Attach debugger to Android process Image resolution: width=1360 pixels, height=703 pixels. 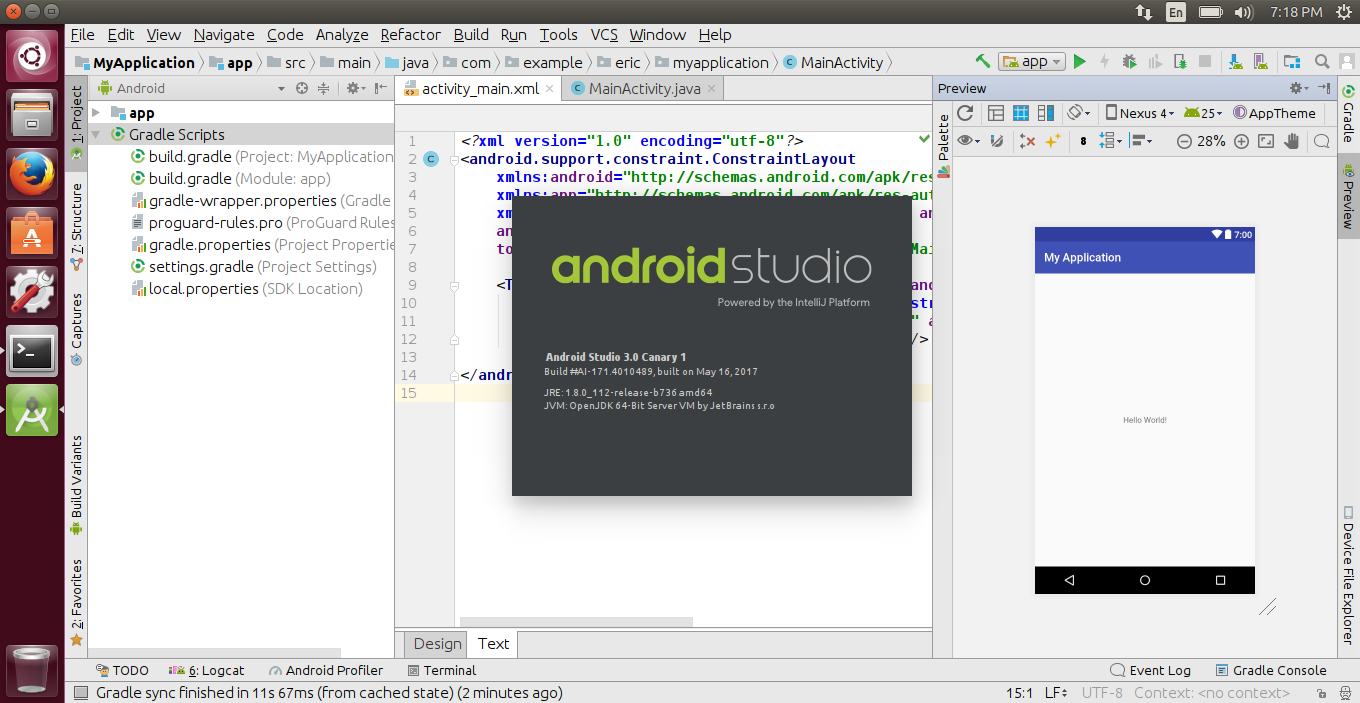coord(1180,62)
